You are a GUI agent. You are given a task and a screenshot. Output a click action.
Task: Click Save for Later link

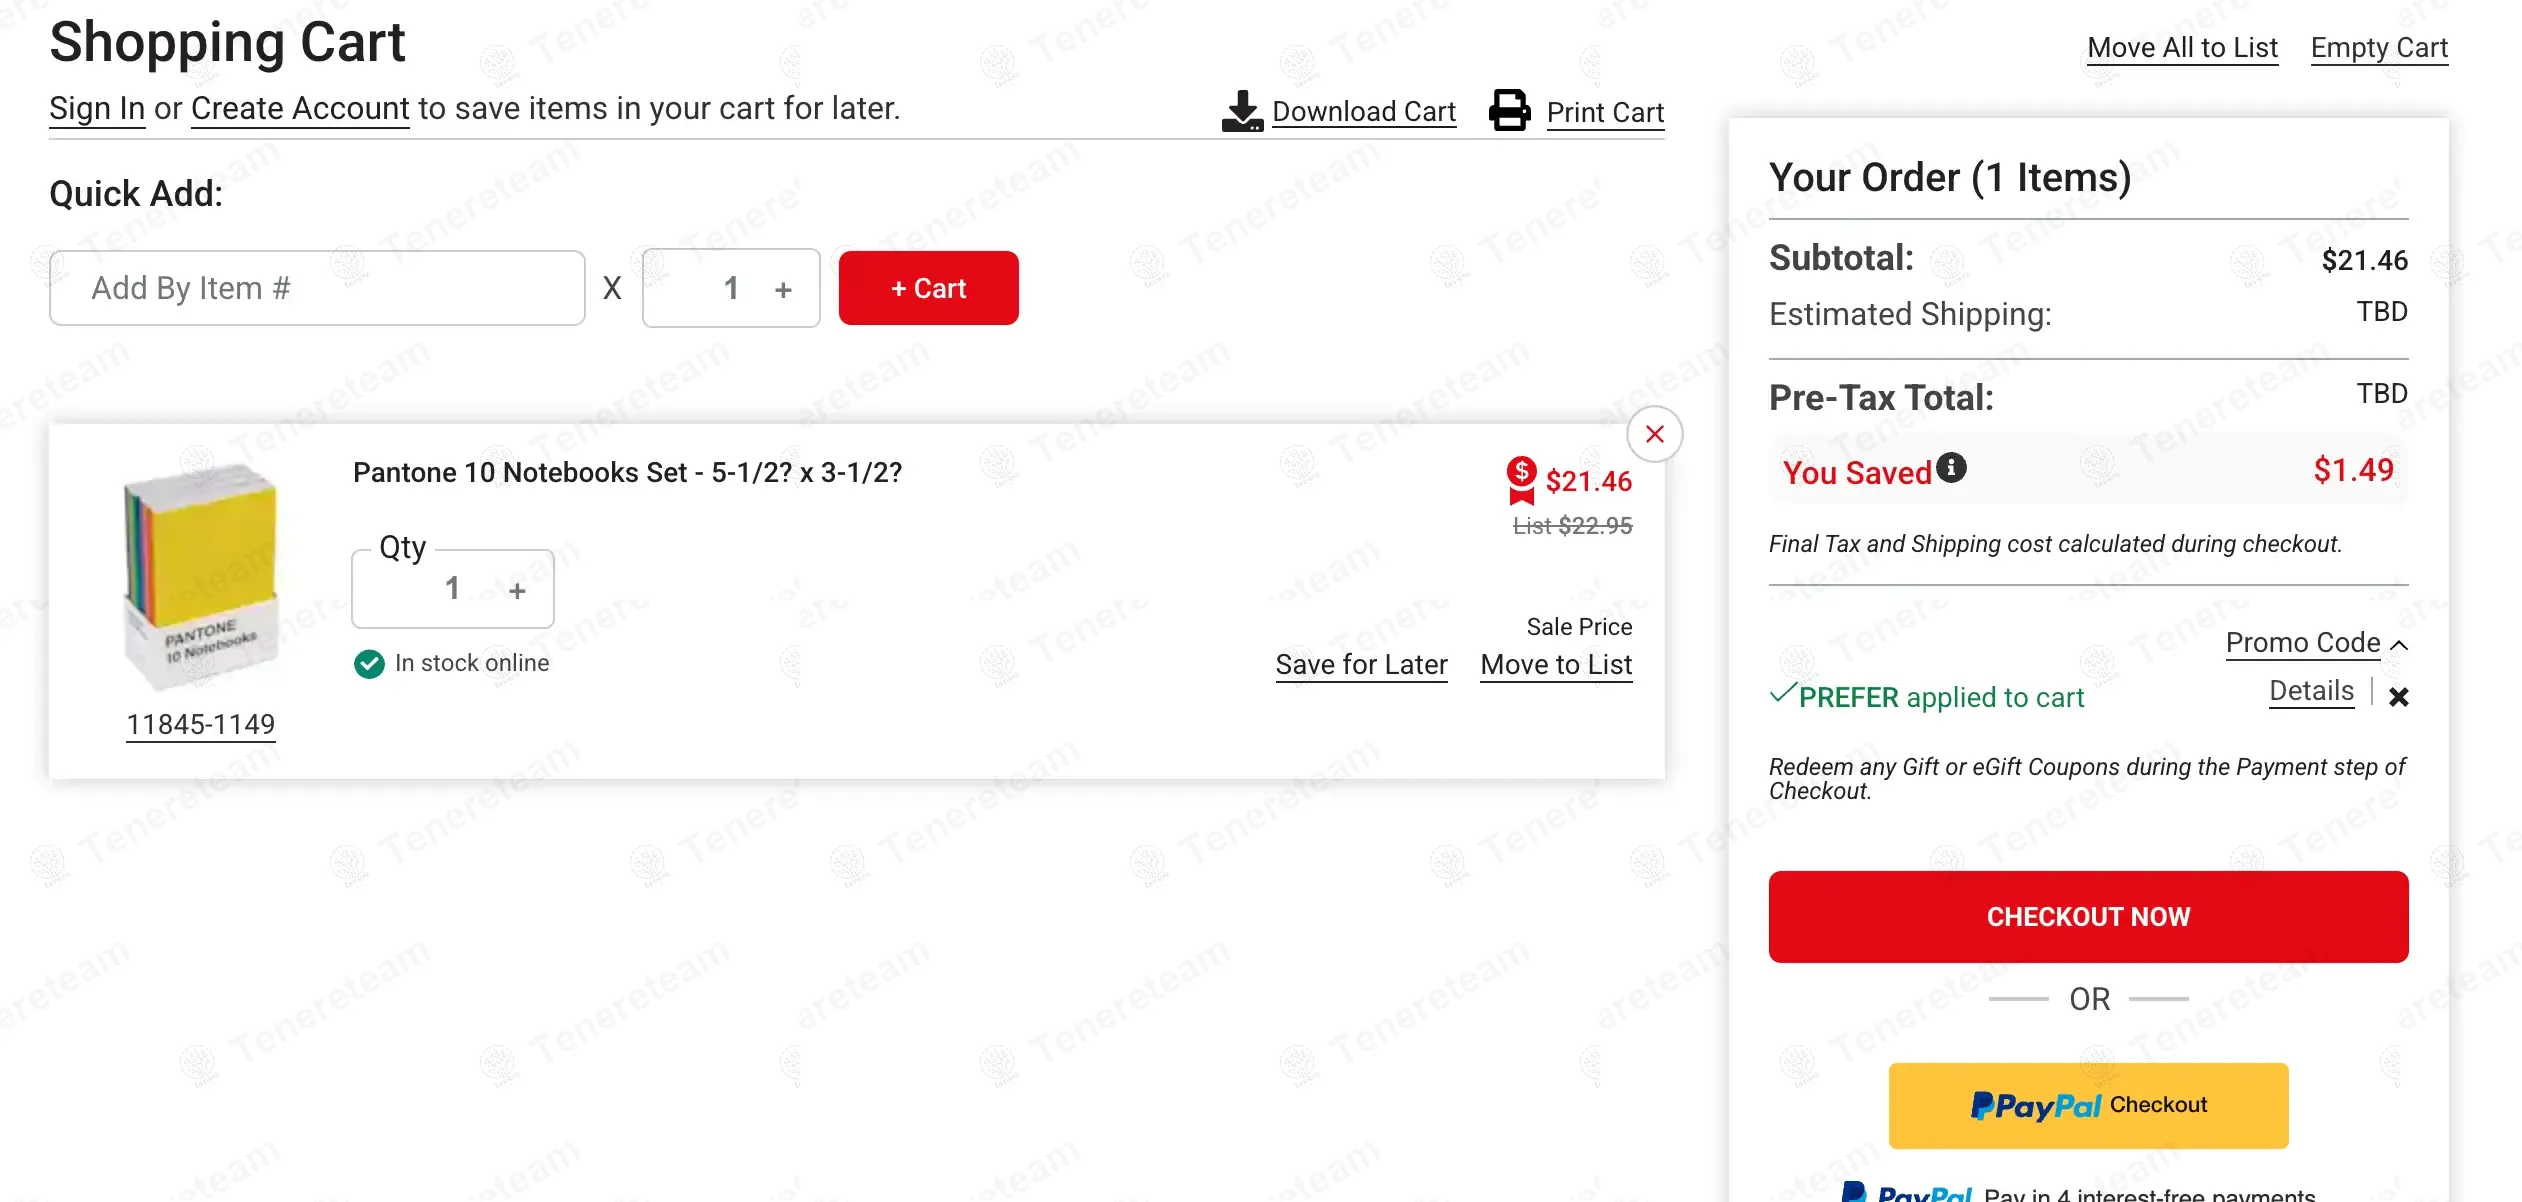coord(1361,665)
